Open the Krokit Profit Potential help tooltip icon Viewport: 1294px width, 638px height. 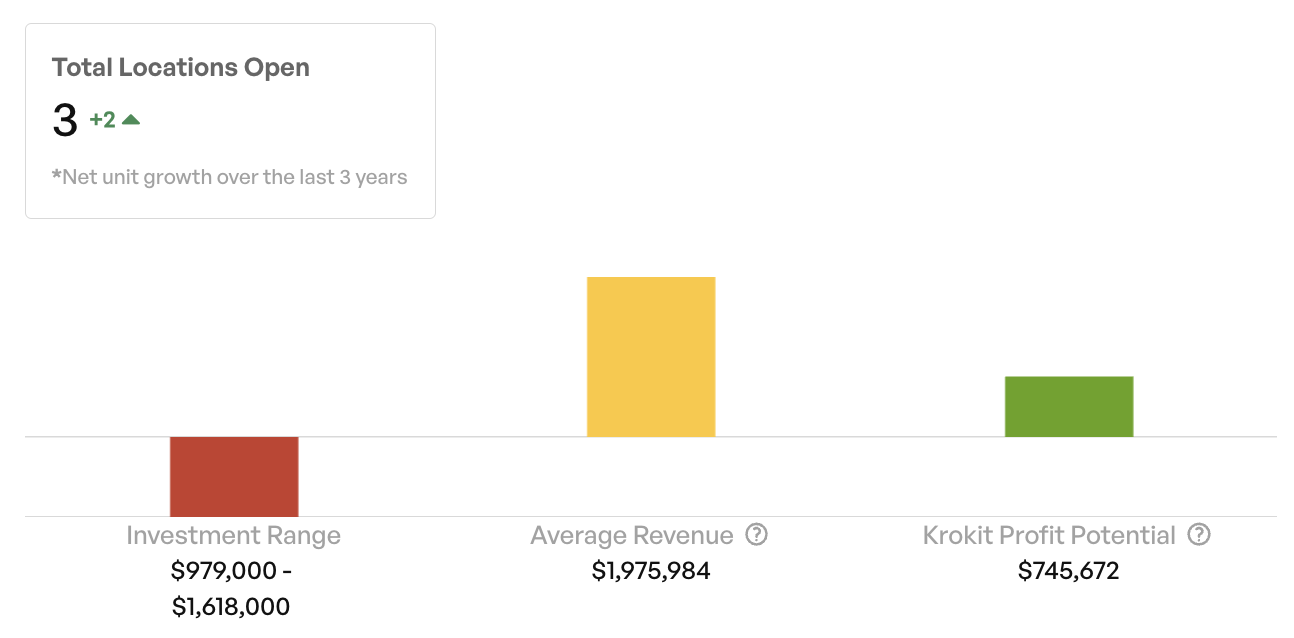[1199, 535]
